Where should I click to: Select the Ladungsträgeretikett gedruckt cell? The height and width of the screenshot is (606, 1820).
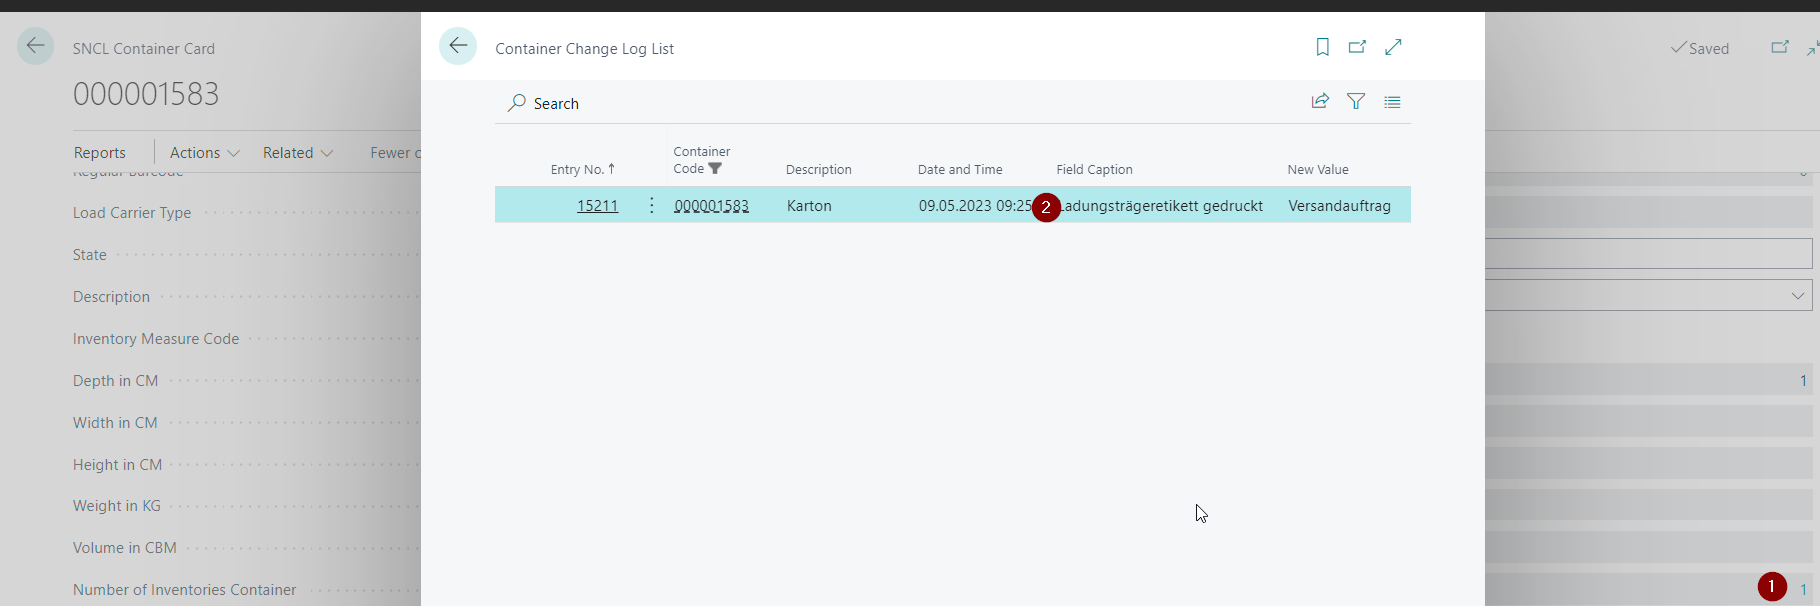pos(1161,205)
